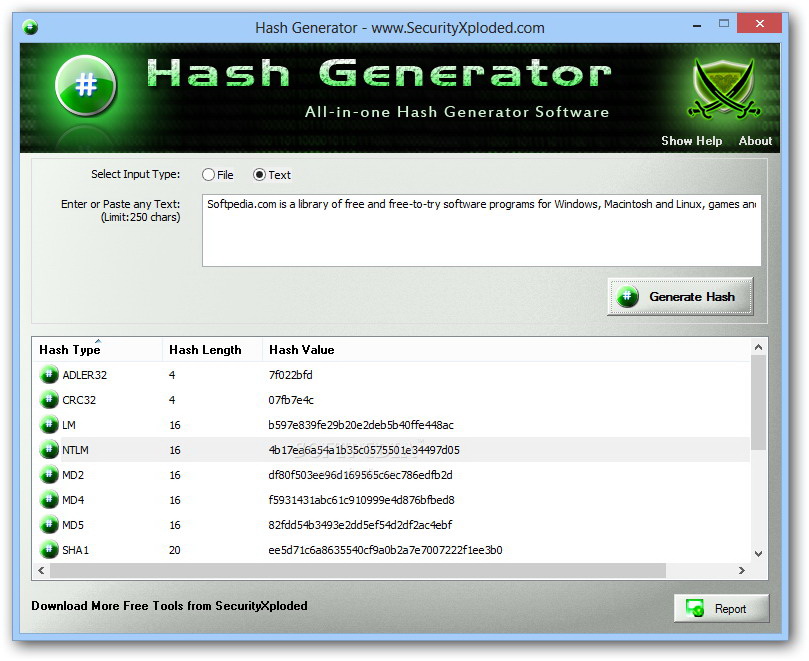Click the Report button
809x661 pixels.
click(721, 609)
